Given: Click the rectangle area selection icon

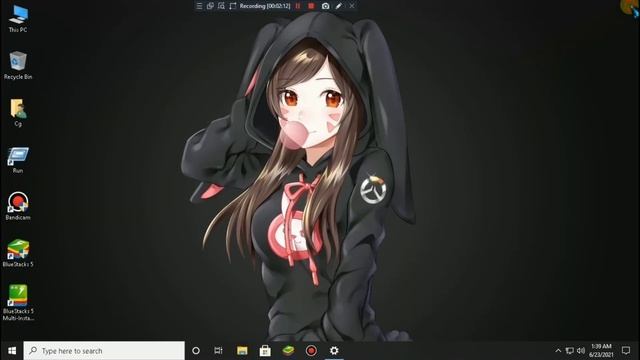Looking at the screenshot, I should pos(233,6).
